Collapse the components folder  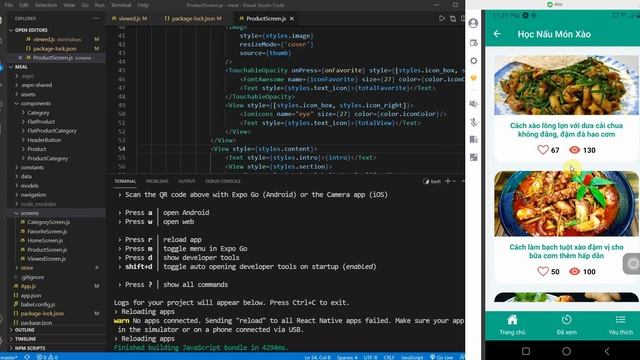coord(36,104)
